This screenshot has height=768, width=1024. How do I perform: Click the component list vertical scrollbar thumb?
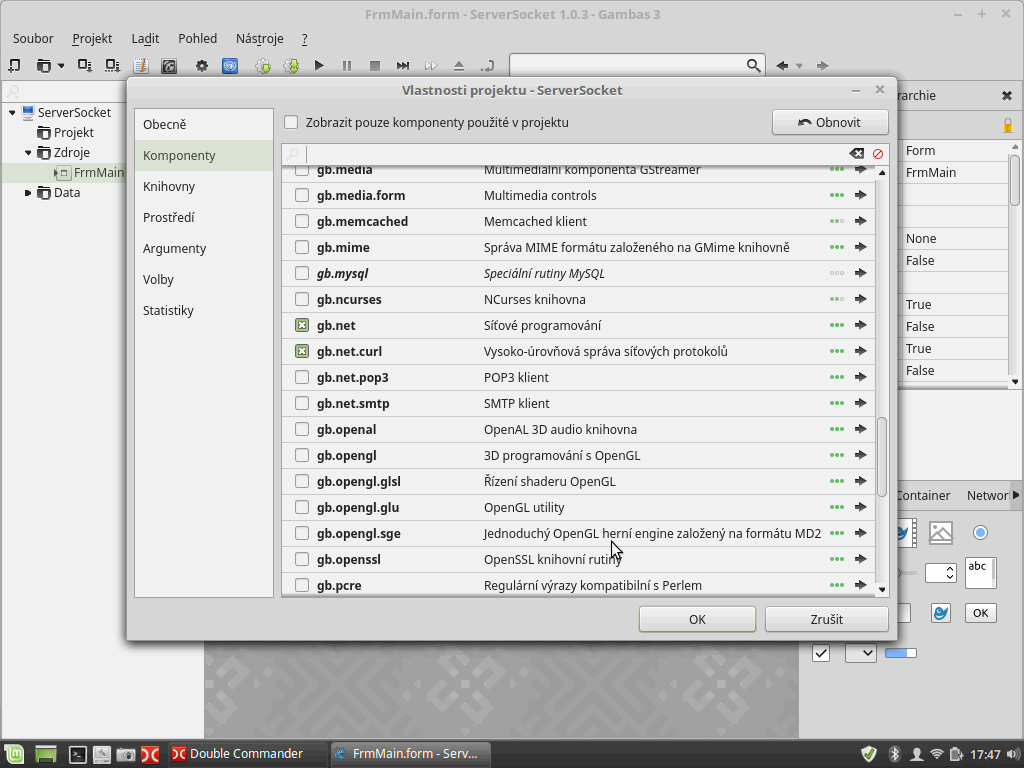tap(881, 456)
